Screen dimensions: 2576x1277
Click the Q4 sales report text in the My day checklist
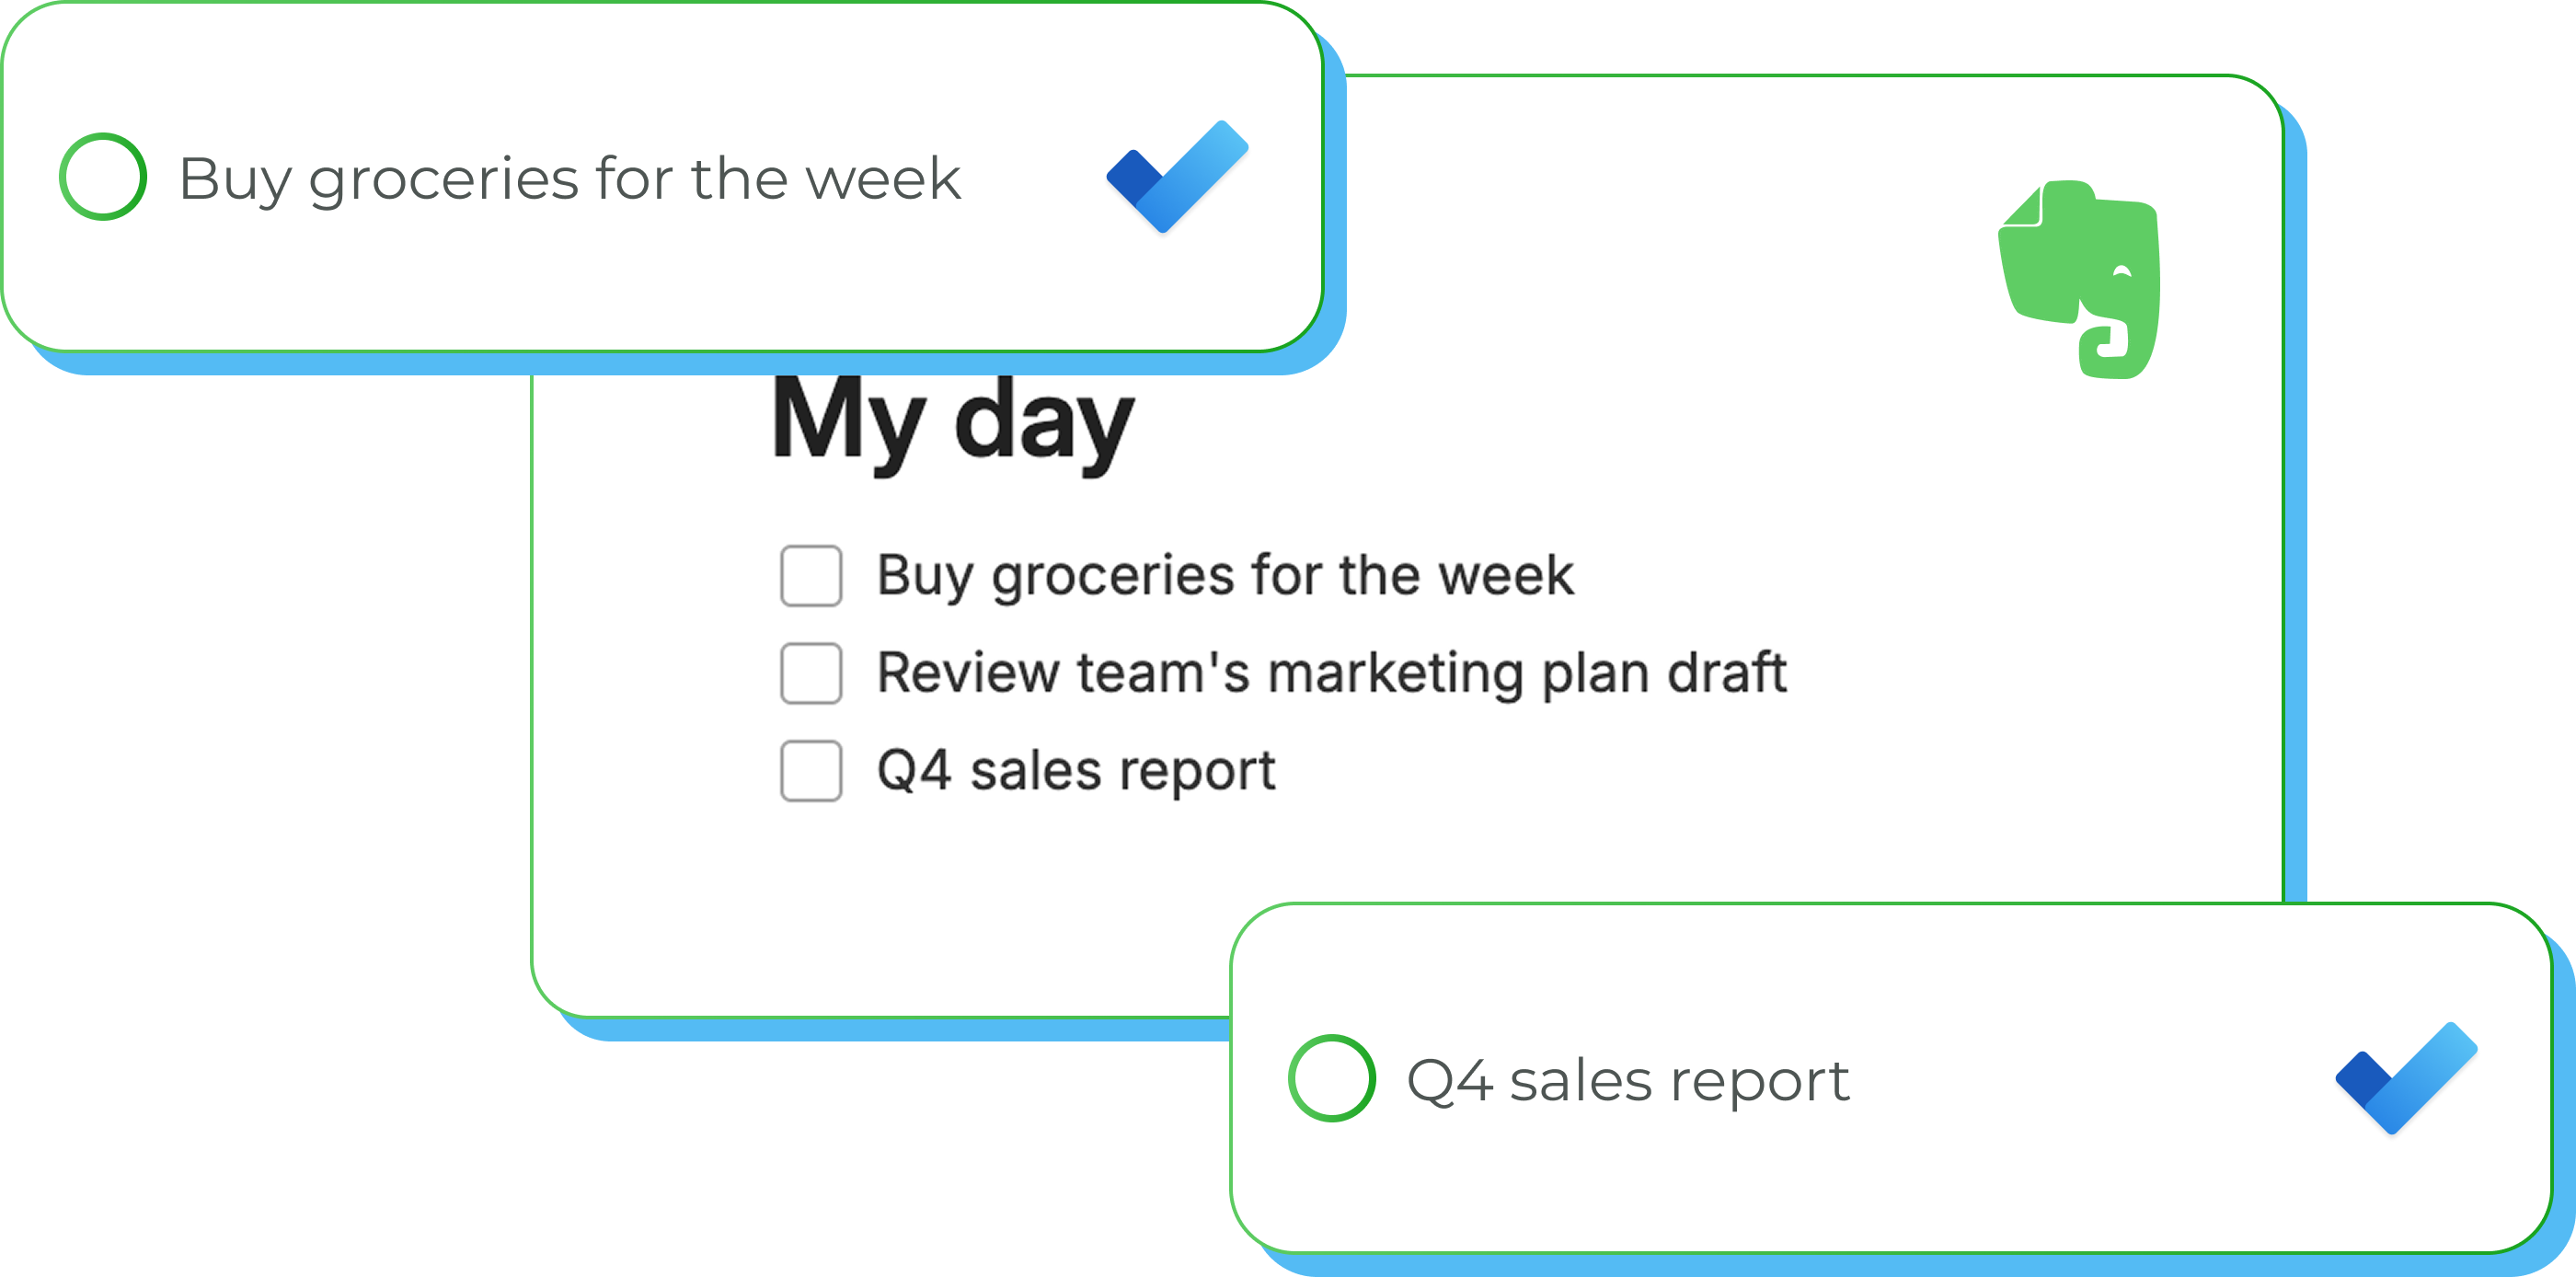[x=1076, y=771]
